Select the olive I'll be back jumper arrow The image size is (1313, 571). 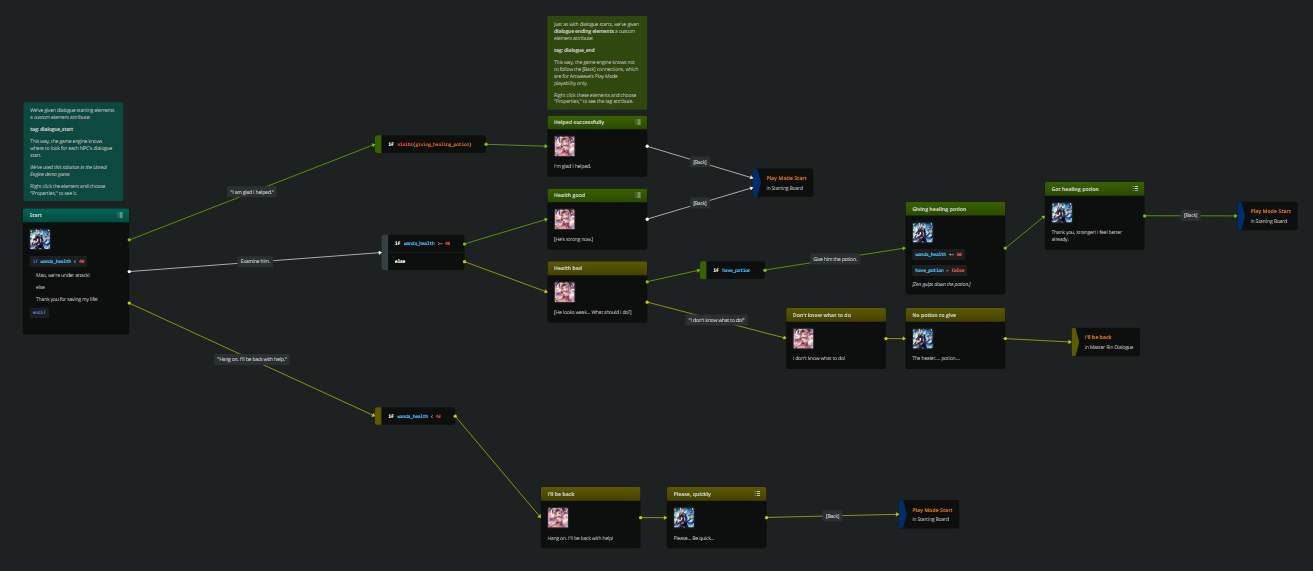pos(1074,341)
